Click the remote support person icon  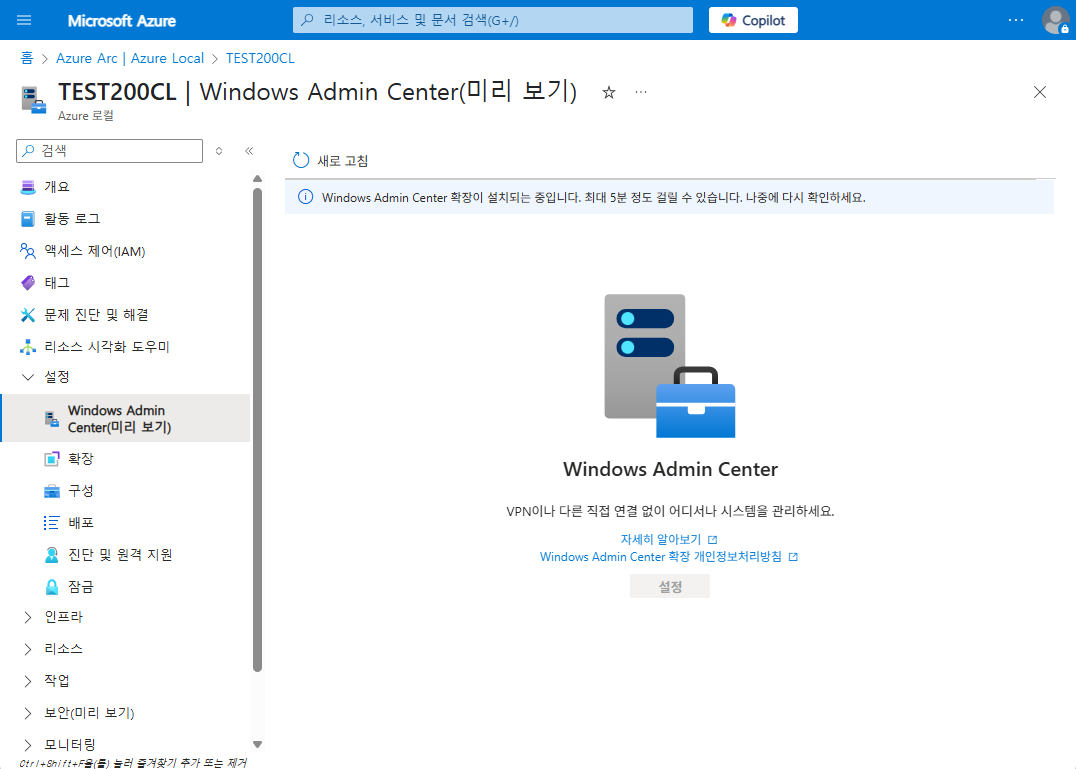pyautogui.click(x=51, y=555)
